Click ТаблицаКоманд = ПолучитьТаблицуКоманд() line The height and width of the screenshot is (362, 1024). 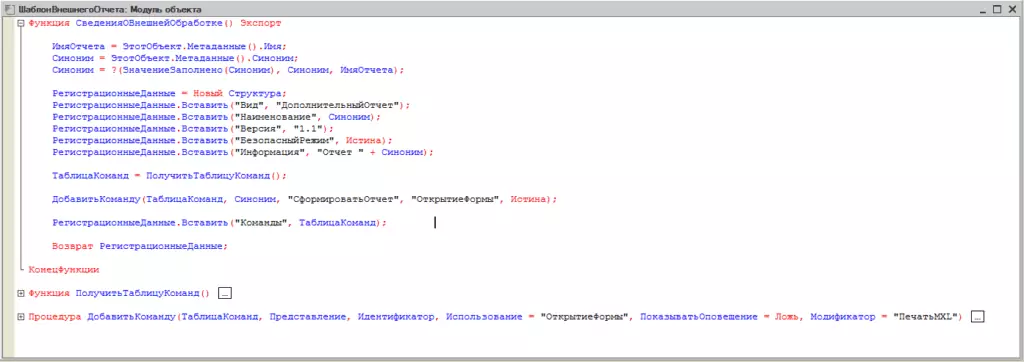point(170,176)
